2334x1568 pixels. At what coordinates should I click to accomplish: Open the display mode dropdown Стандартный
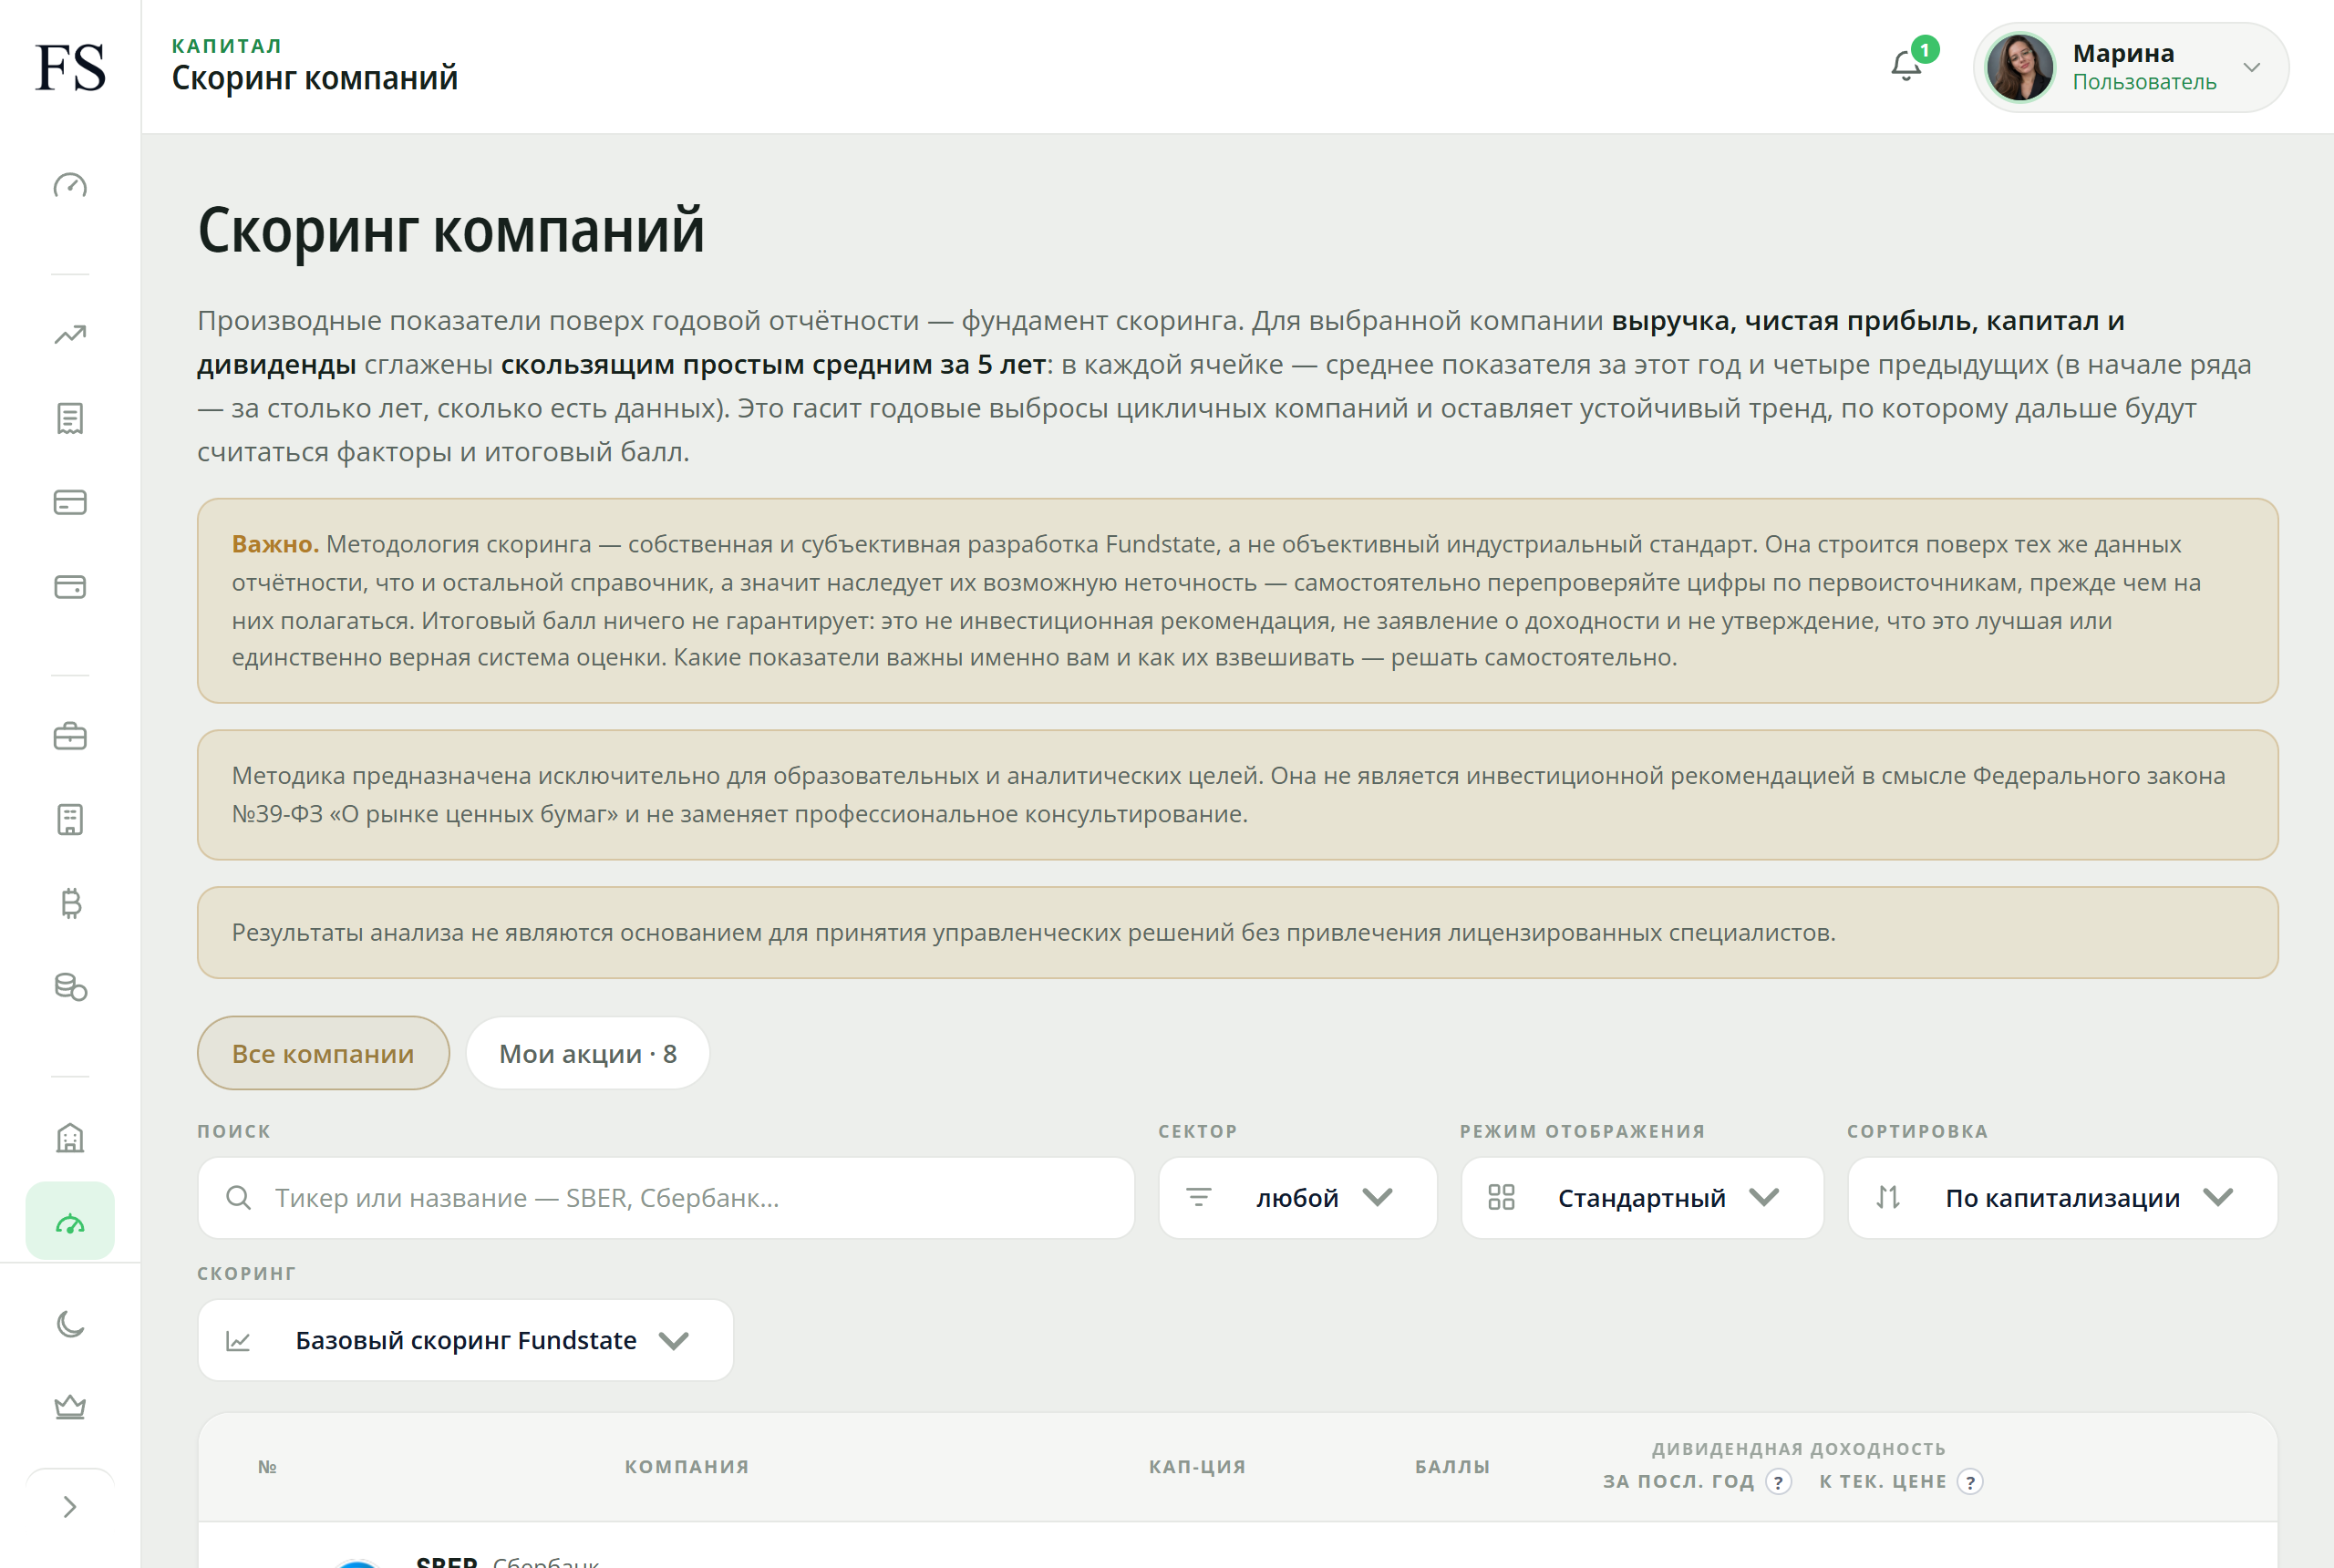(x=1642, y=1198)
